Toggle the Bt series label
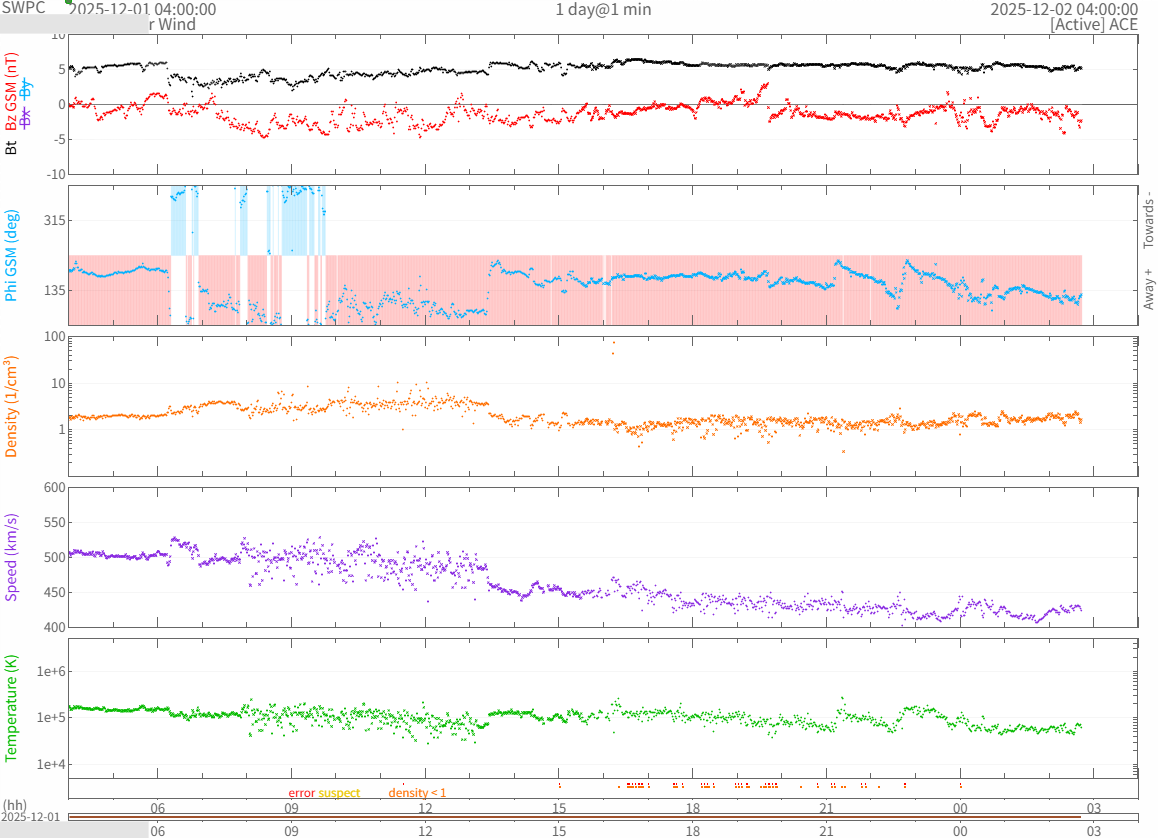Screen dimensions: 1158x838 (12, 147)
